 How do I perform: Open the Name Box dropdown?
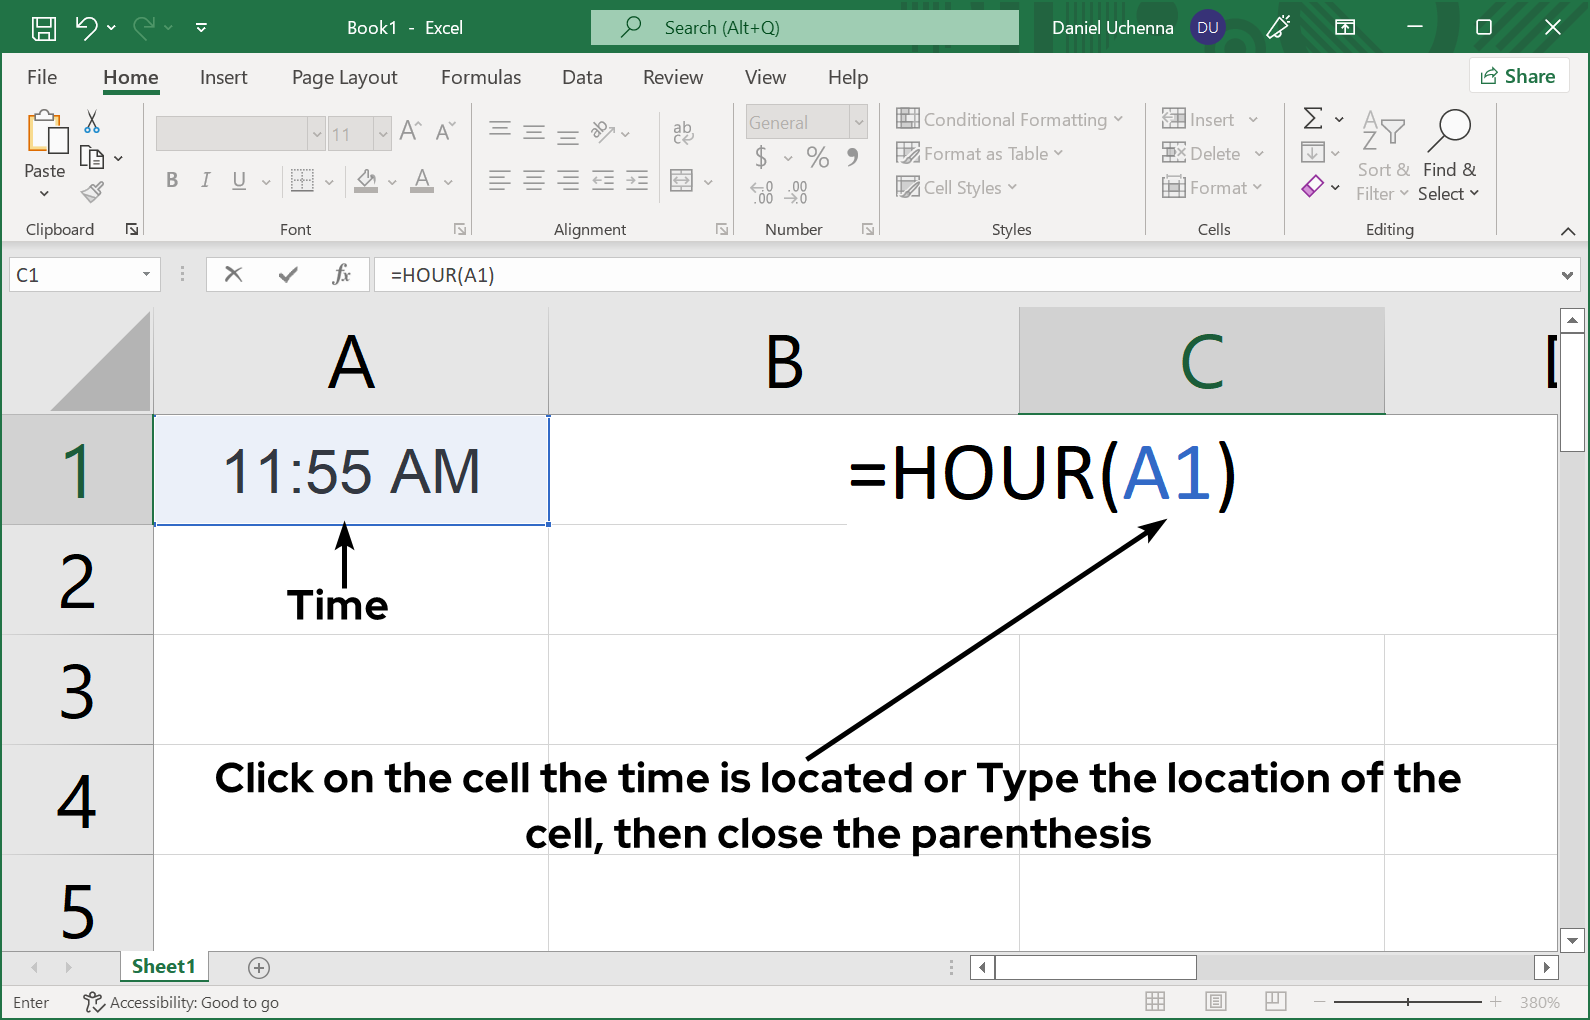click(x=146, y=274)
